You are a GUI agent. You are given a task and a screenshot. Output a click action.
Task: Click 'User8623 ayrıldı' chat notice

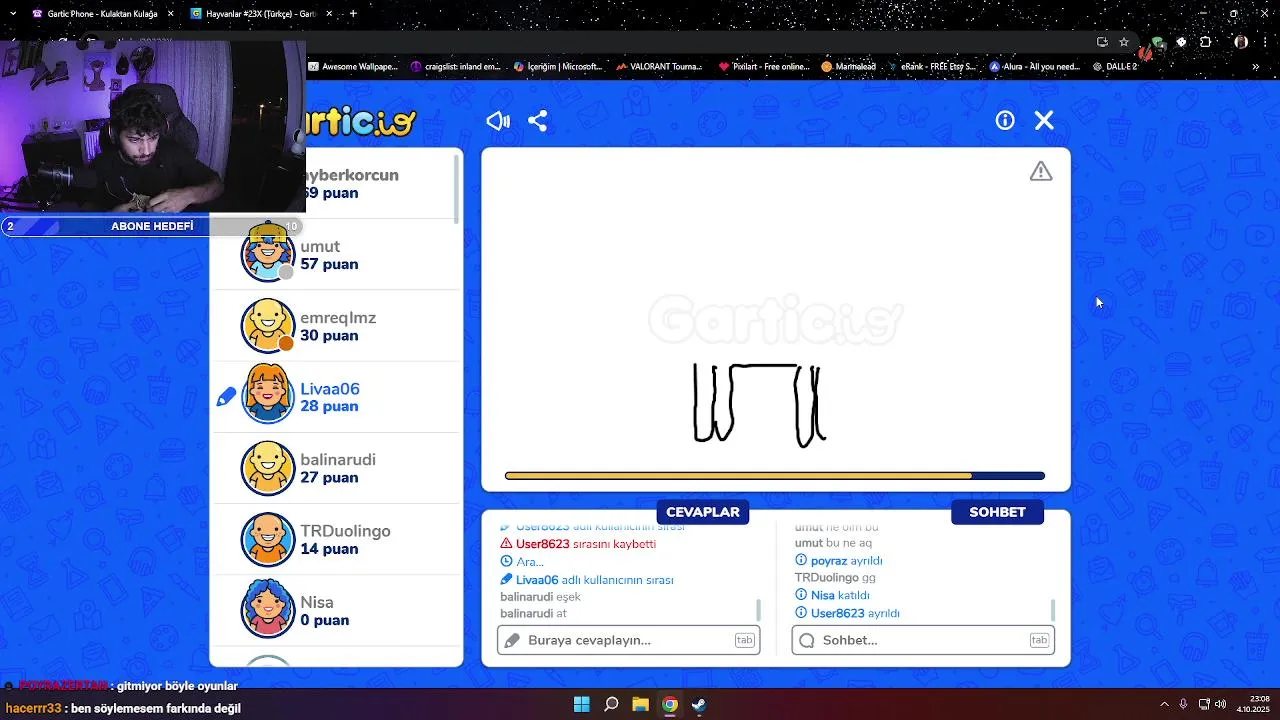click(x=847, y=613)
